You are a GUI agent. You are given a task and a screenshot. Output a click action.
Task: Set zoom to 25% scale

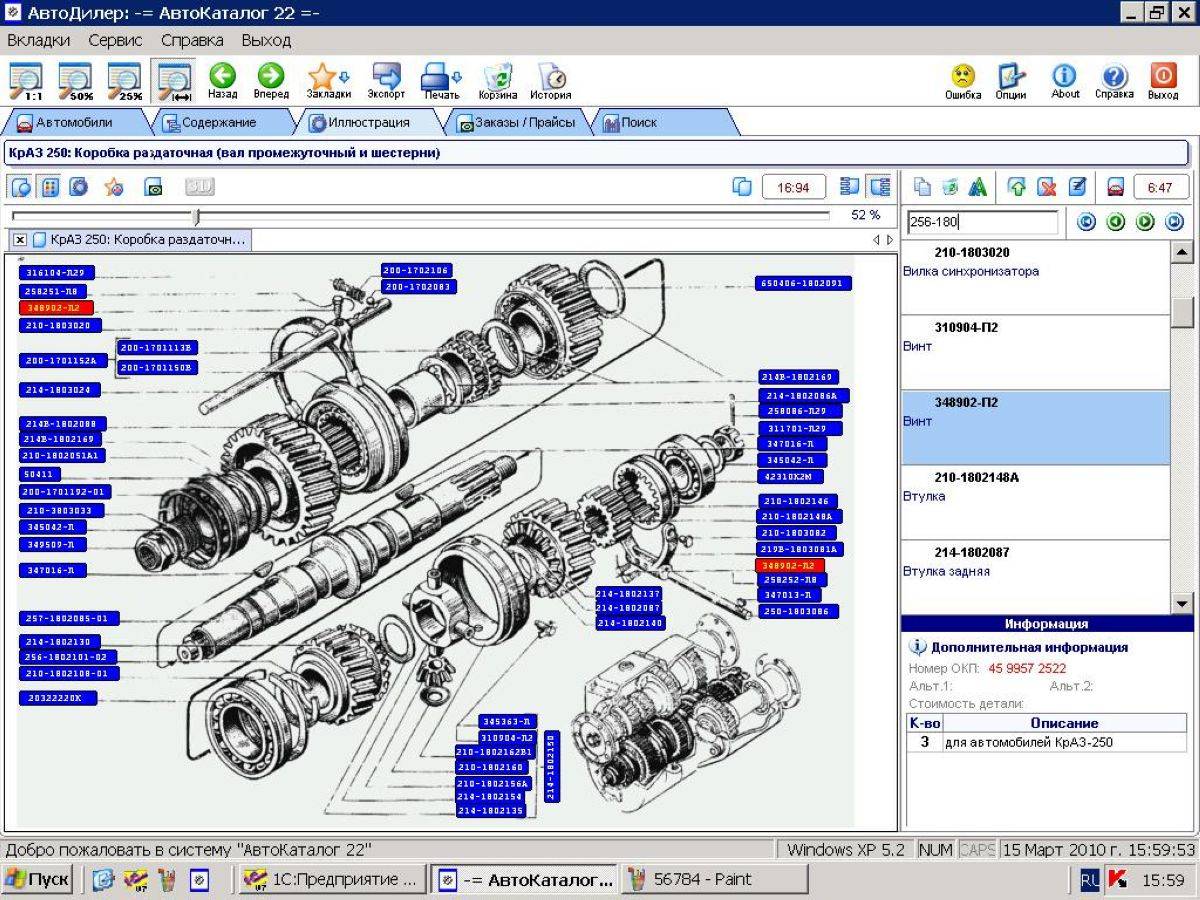tap(124, 81)
